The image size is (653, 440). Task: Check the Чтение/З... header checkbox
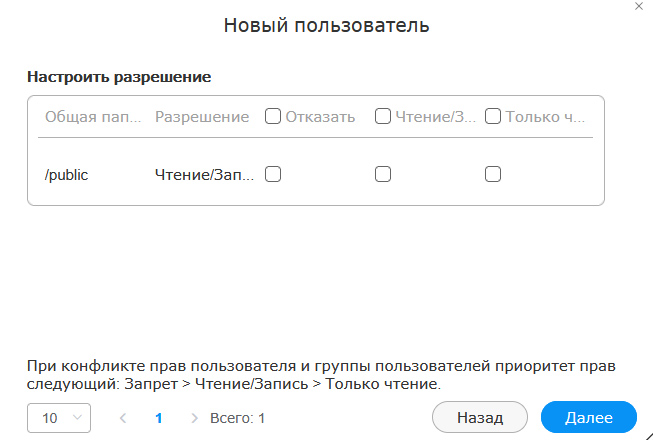click(x=383, y=117)
